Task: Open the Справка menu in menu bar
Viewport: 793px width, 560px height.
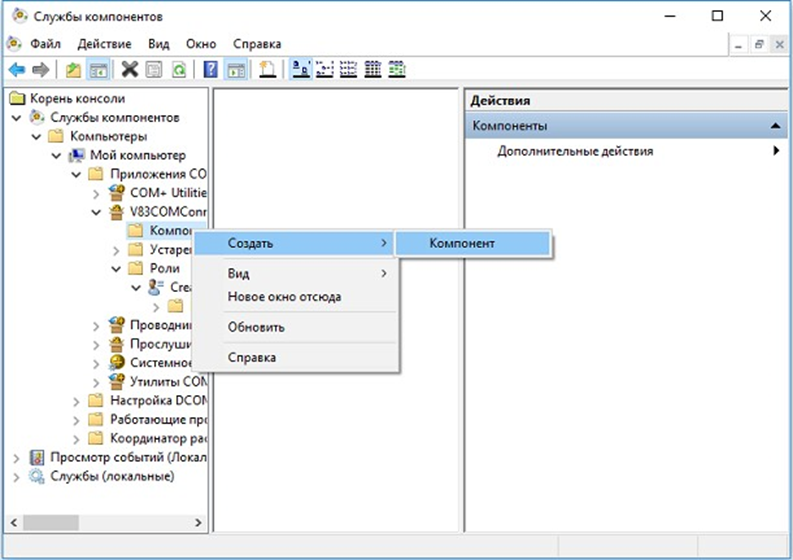Action: (257, 44)
